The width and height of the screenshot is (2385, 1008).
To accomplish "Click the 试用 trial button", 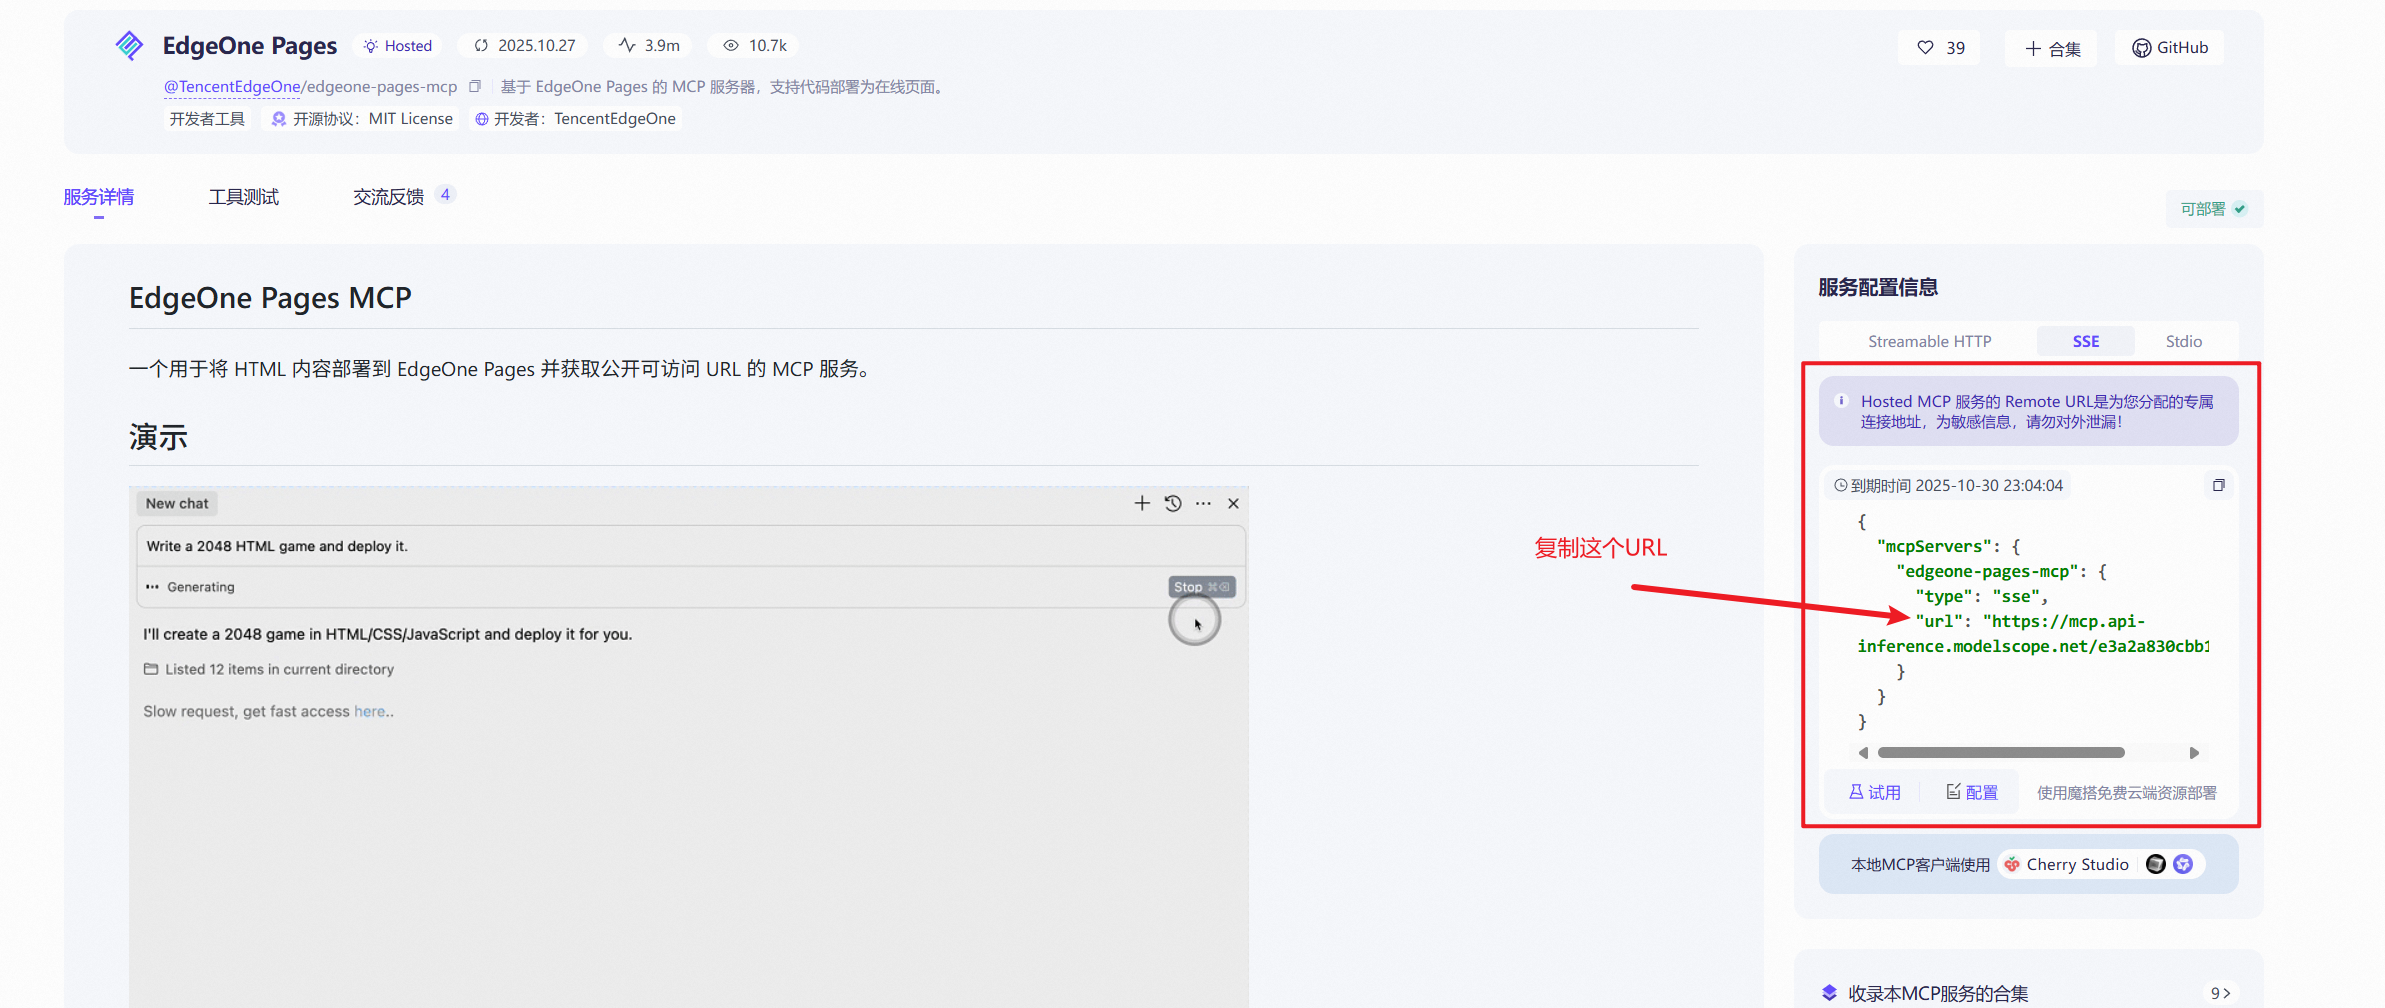I will coord(1874,793).
